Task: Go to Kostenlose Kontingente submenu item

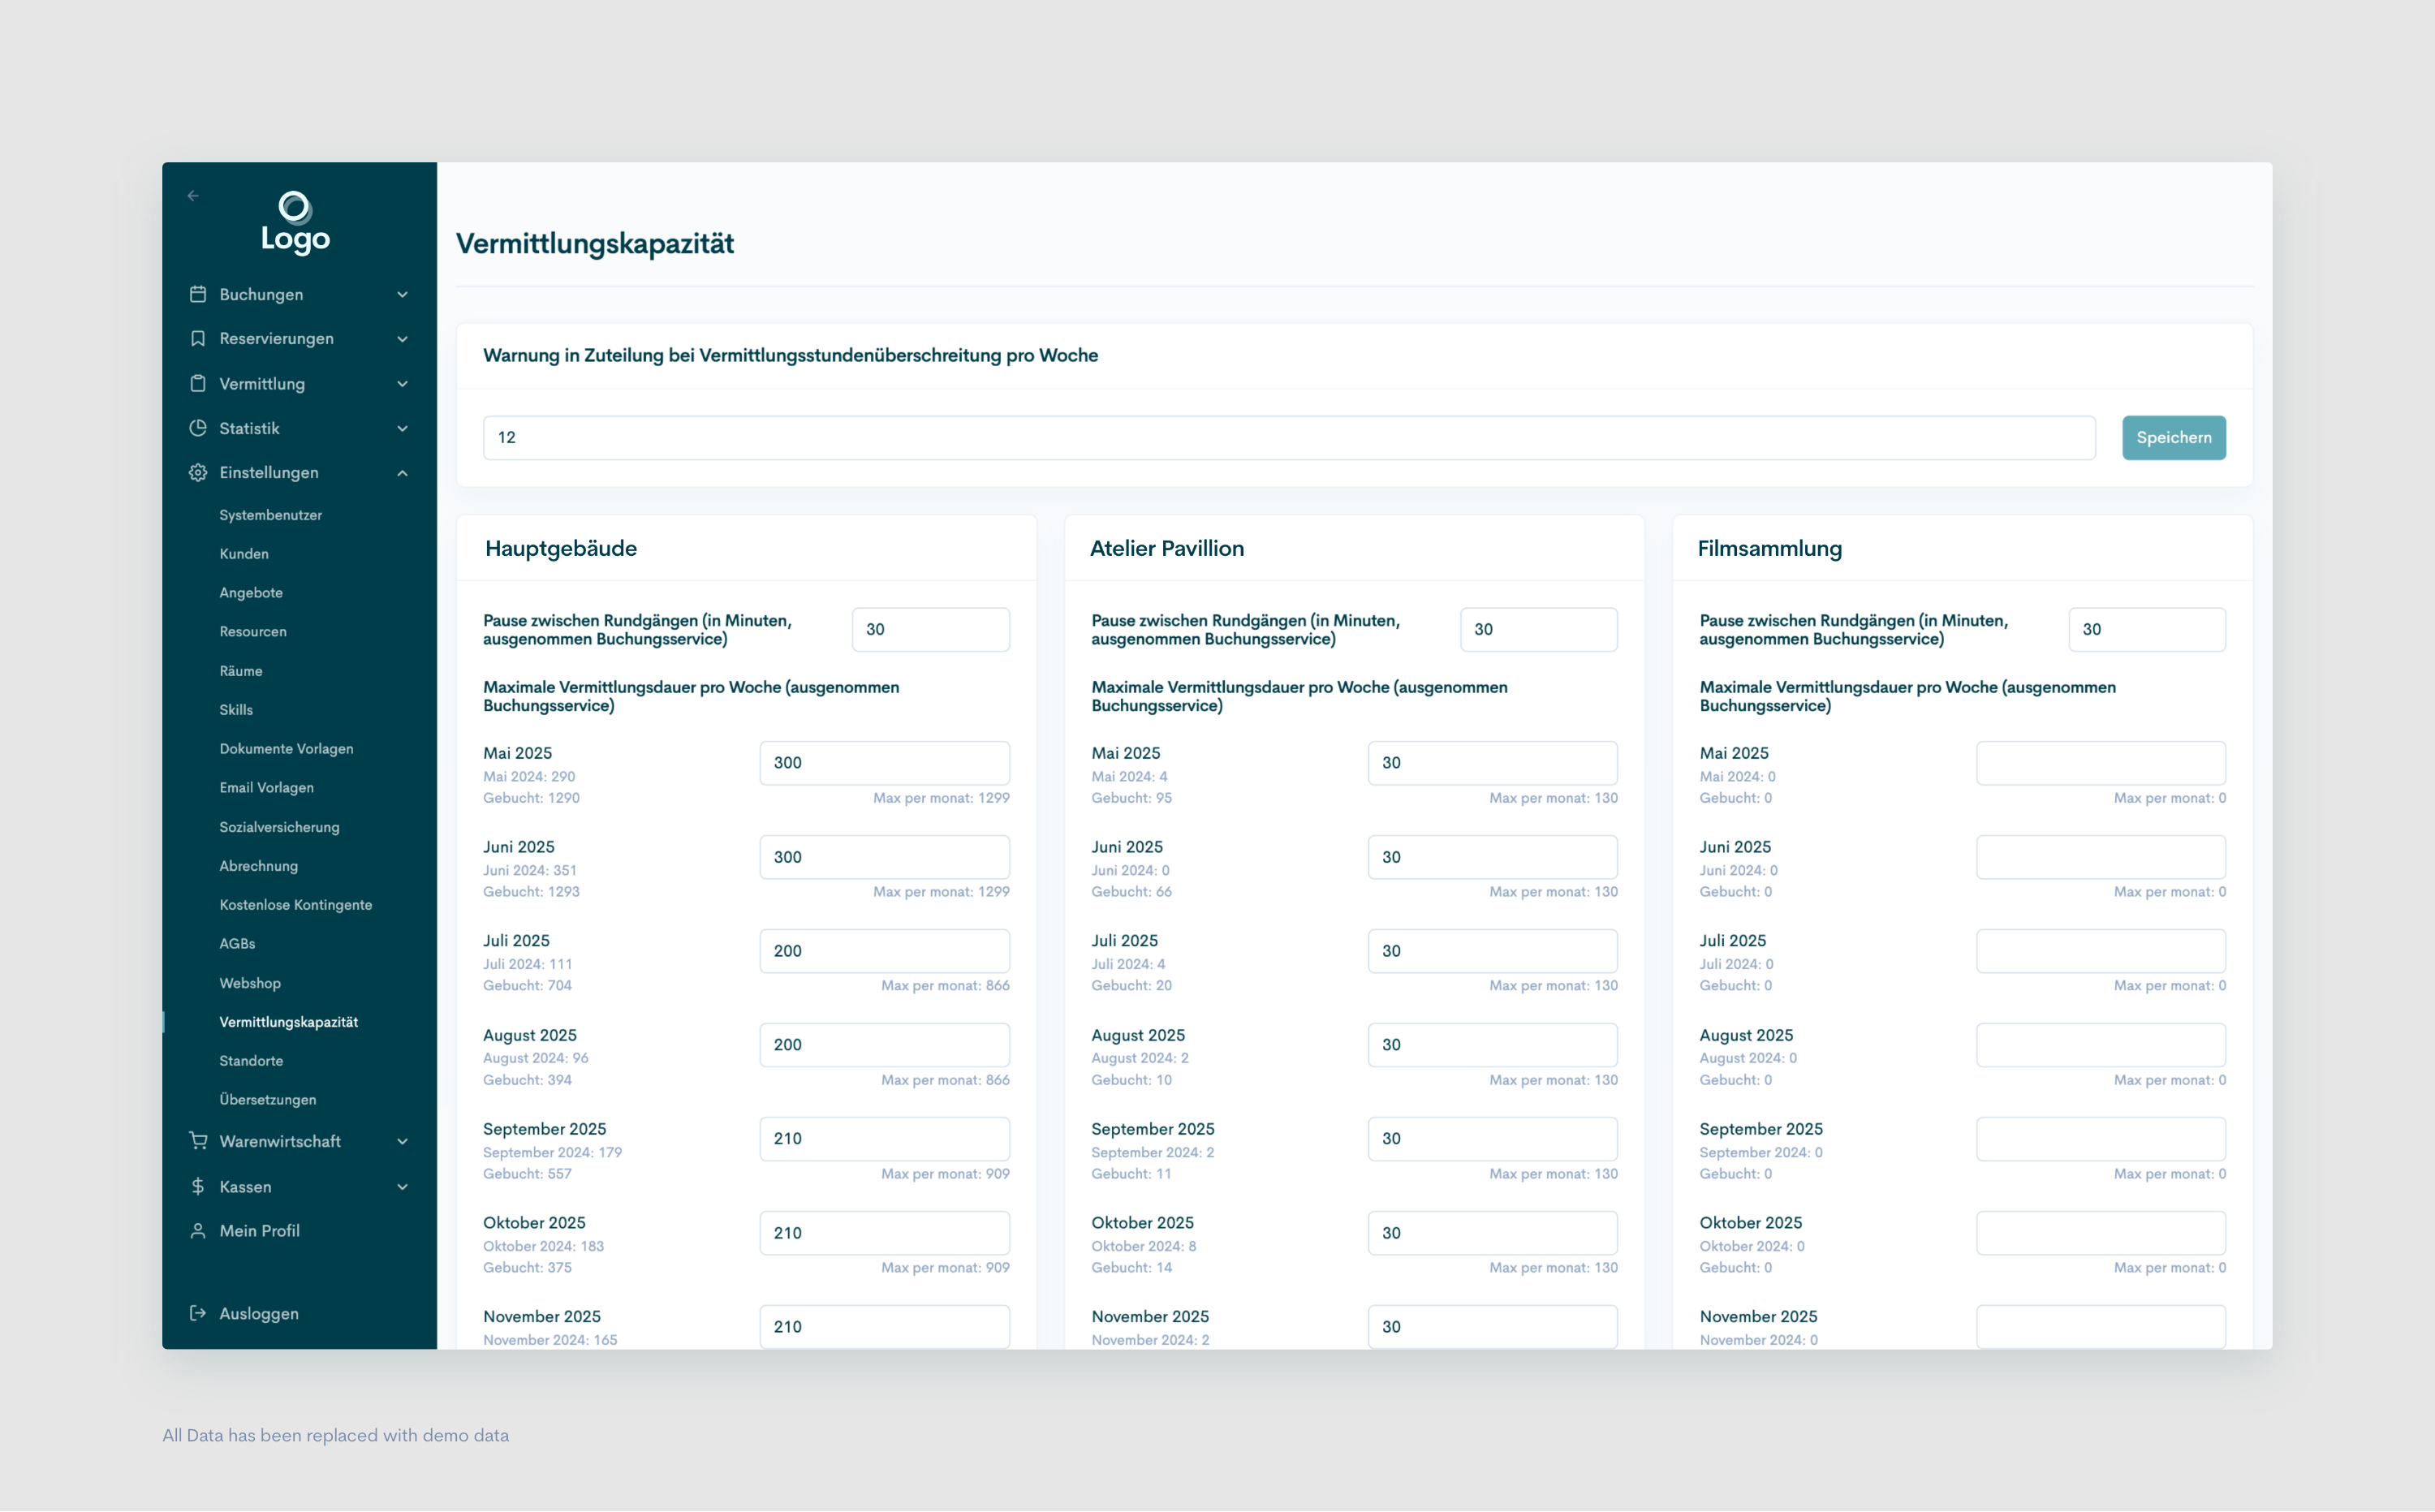Action: 295,905
